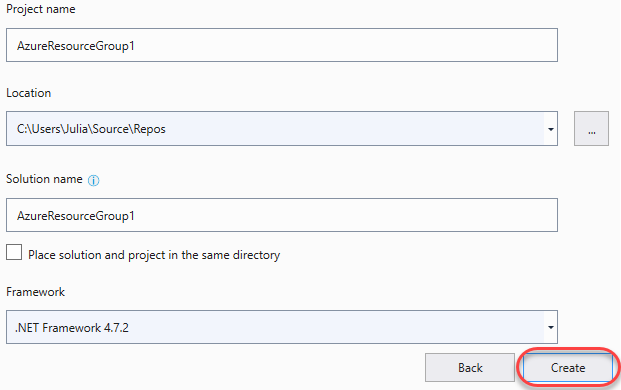
Task: Click the info icon beside Solution name
Action: 93,181
